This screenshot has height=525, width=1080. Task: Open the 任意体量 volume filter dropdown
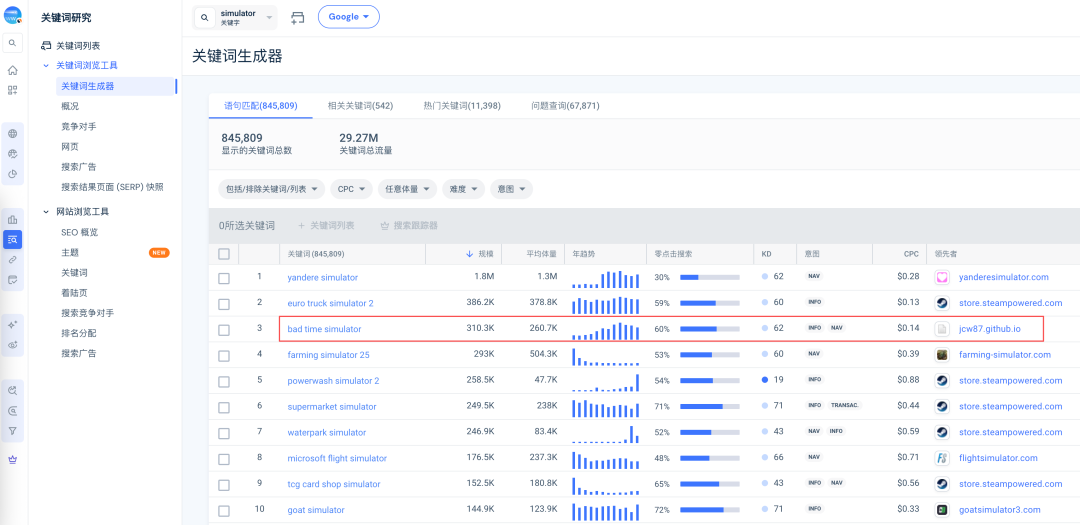(x=407, y=189)
